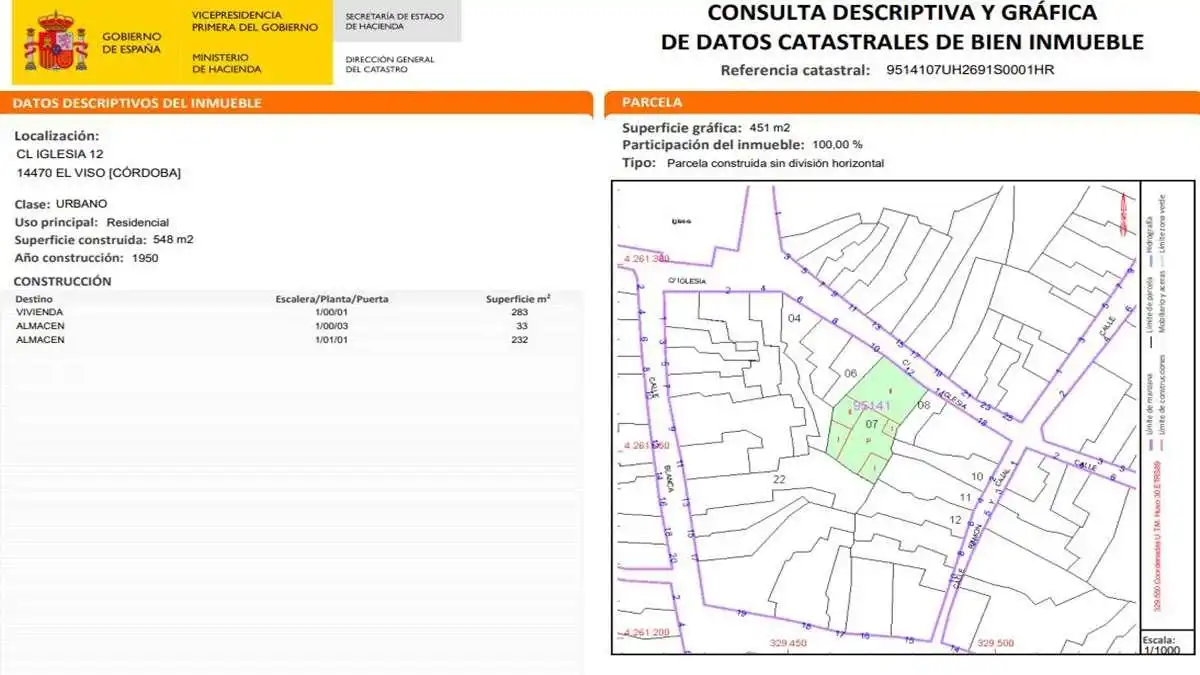Image resolution: width=1200 pixels, height=675 pixels.
Task: Click the orange 'PARCELA' section header
Action: pos(652,103)
